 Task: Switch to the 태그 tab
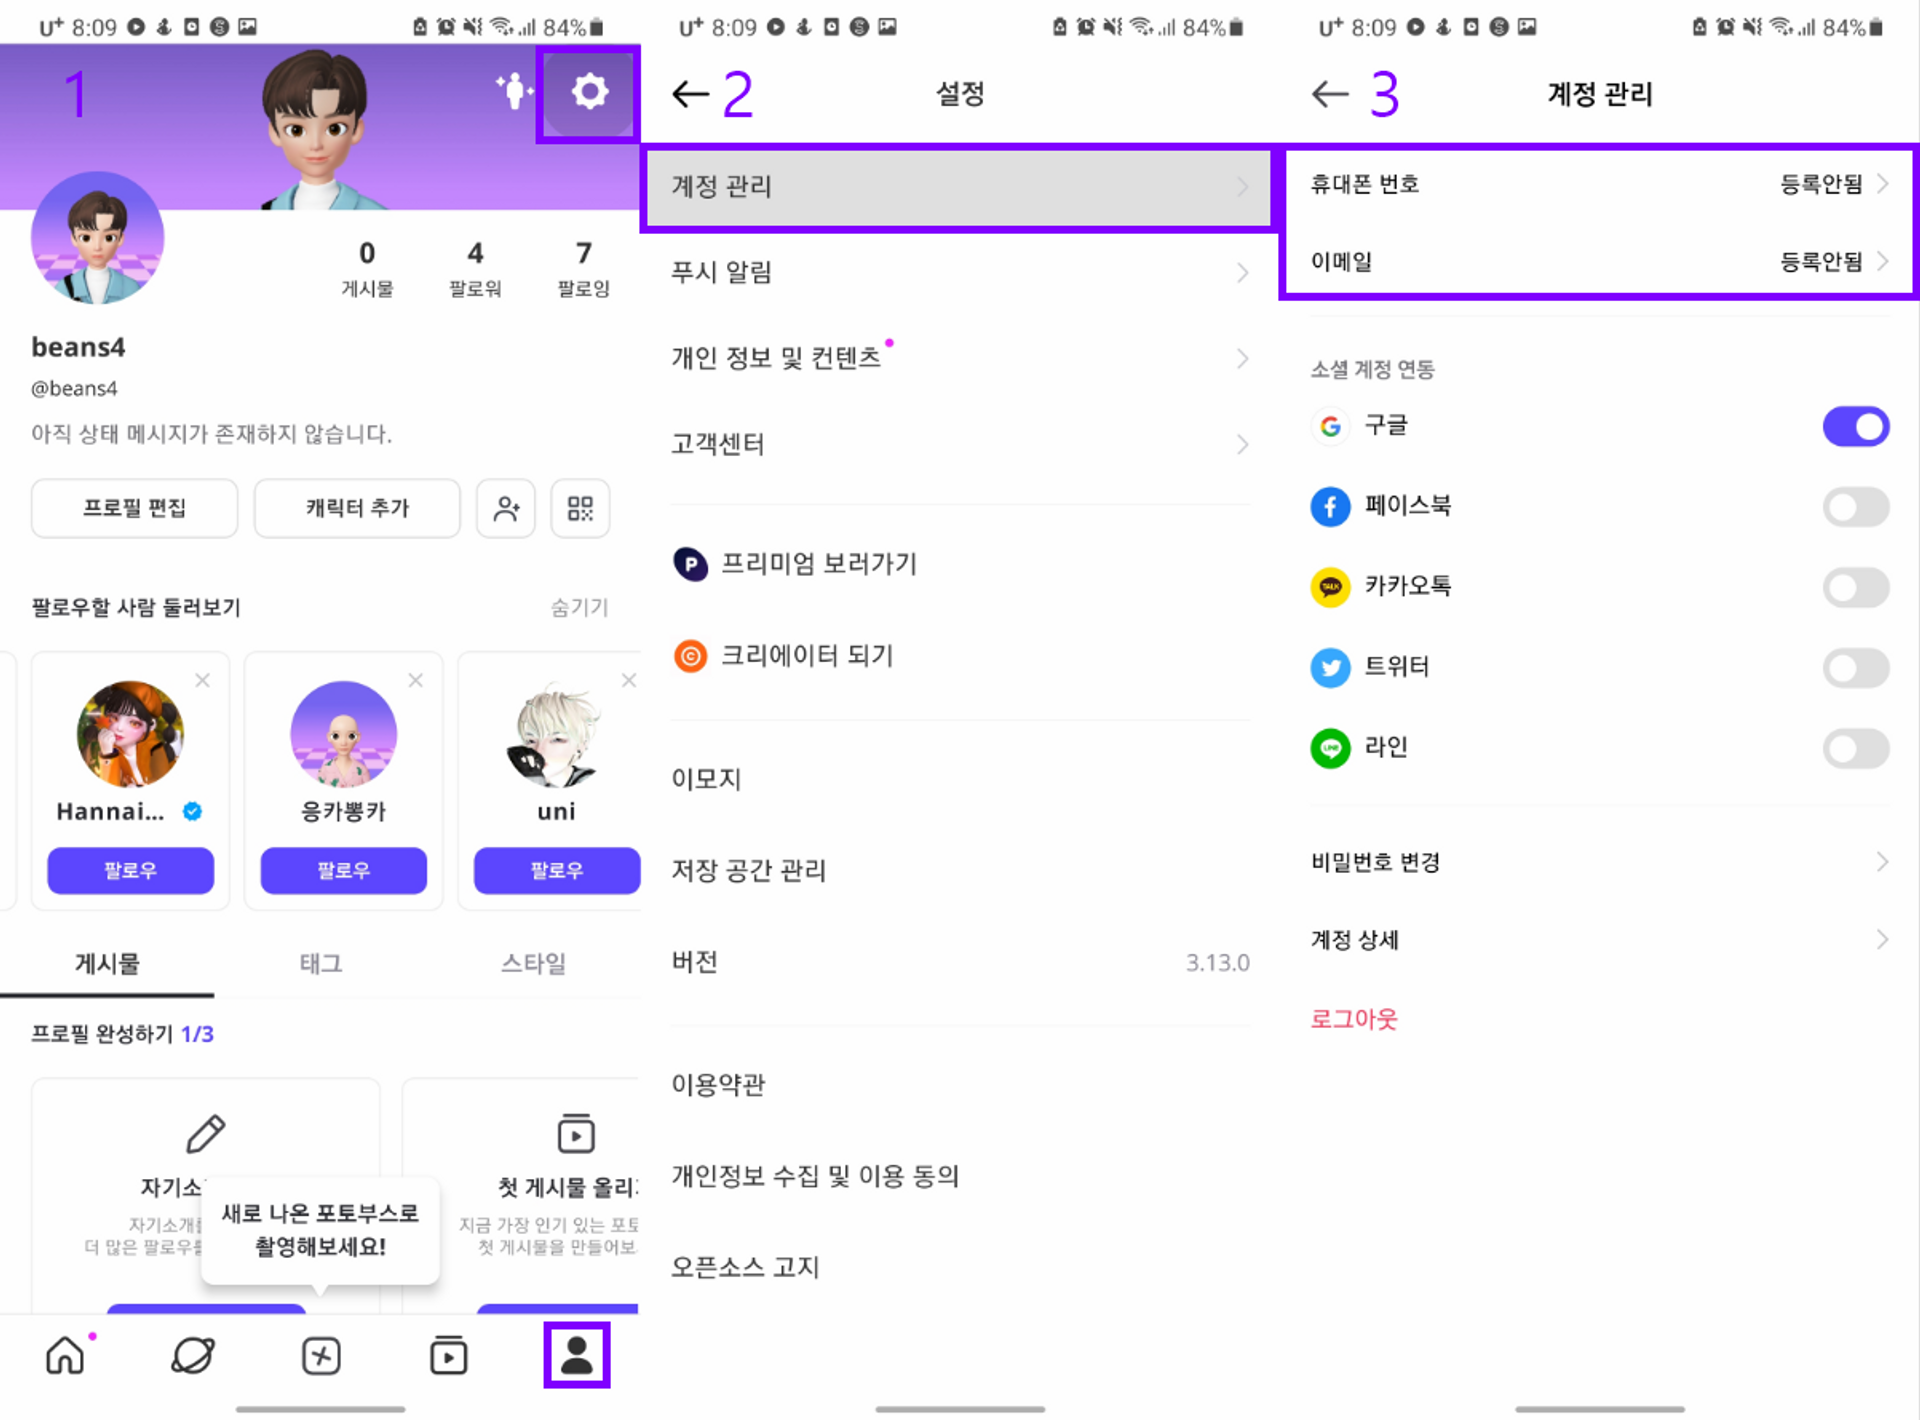[321, 963]
